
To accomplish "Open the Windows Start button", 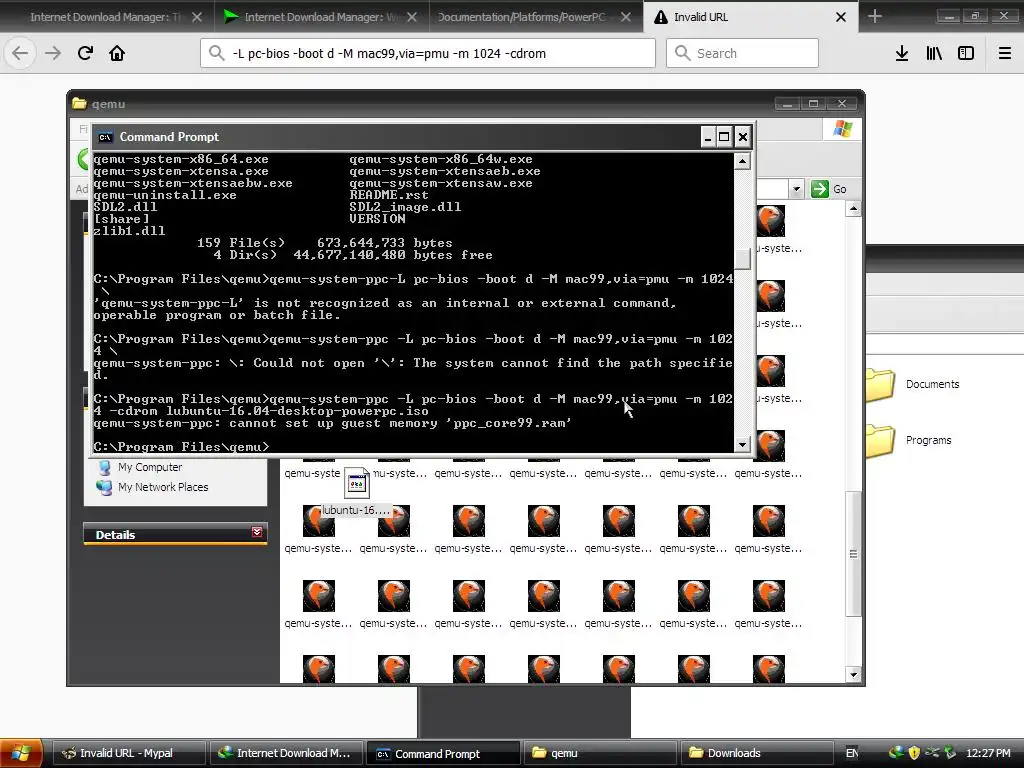I will pos(21,753).
